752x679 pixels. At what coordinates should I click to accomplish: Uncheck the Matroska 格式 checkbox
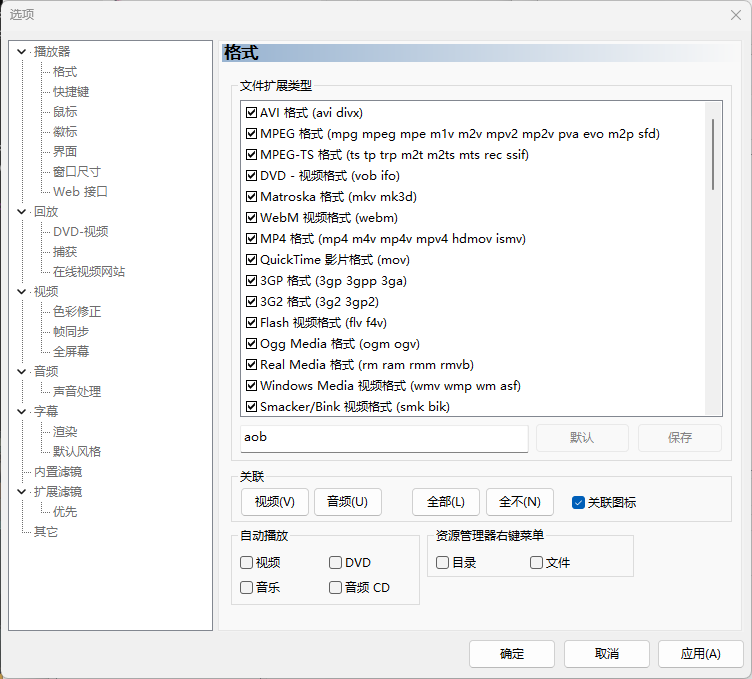pyautogui.click(x=251, y=197)
